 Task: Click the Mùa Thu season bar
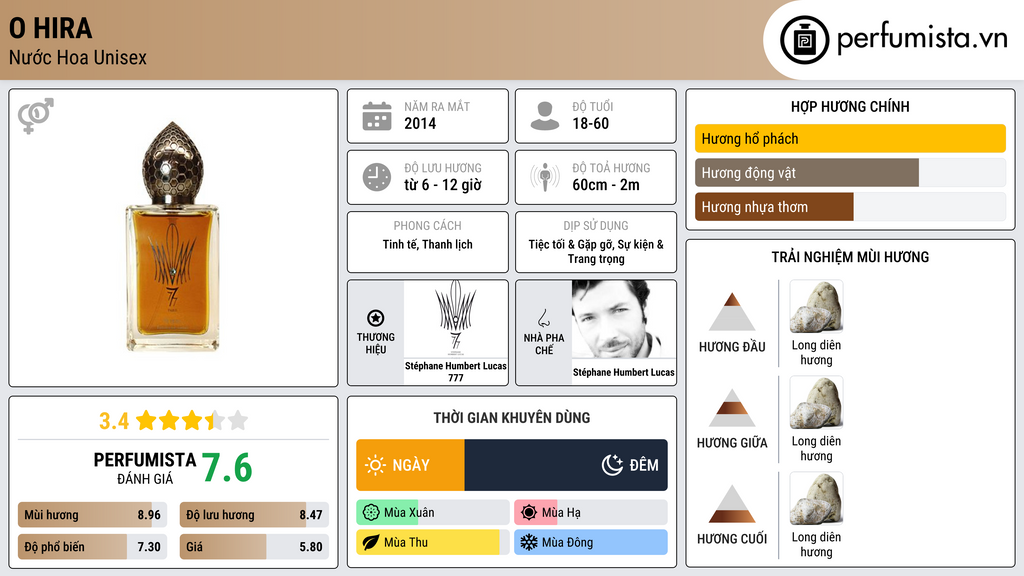(x=433, y=542)
